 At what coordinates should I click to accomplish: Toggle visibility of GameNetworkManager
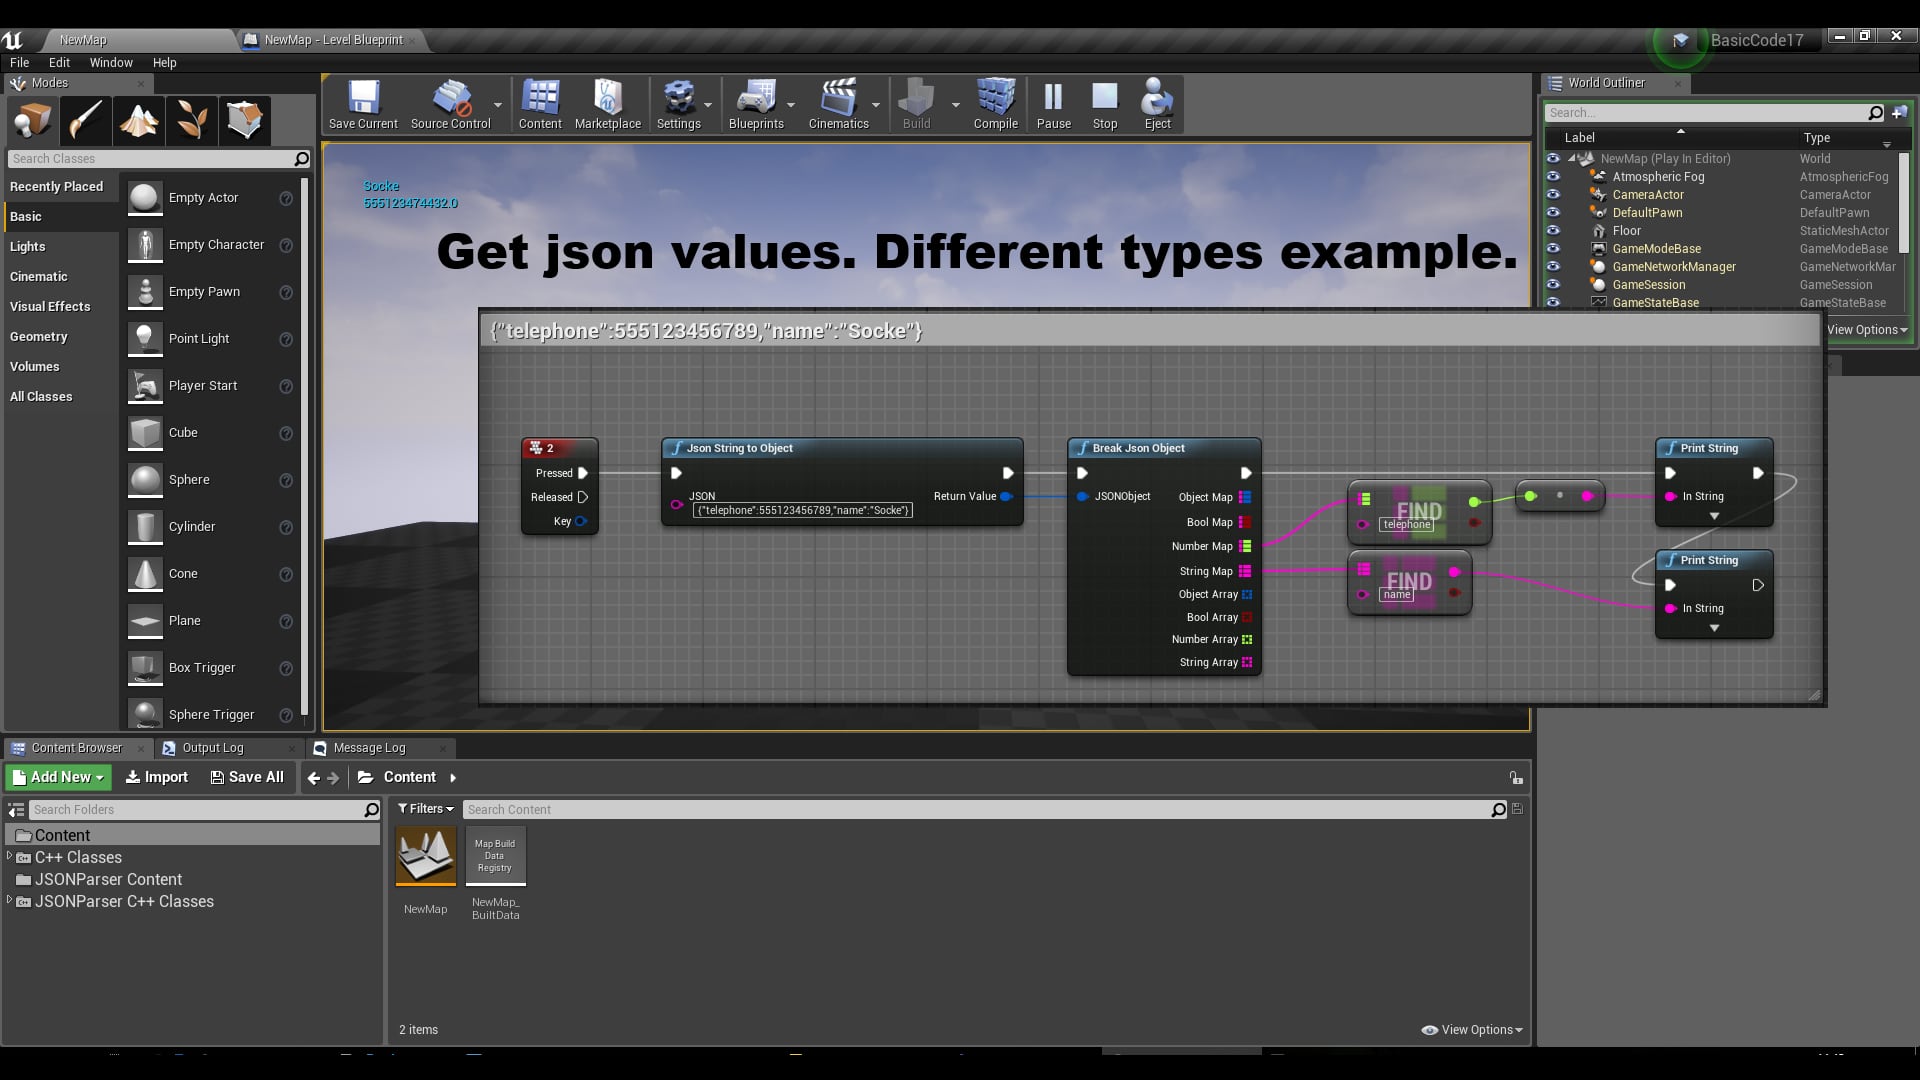(x=1553, y=267)
